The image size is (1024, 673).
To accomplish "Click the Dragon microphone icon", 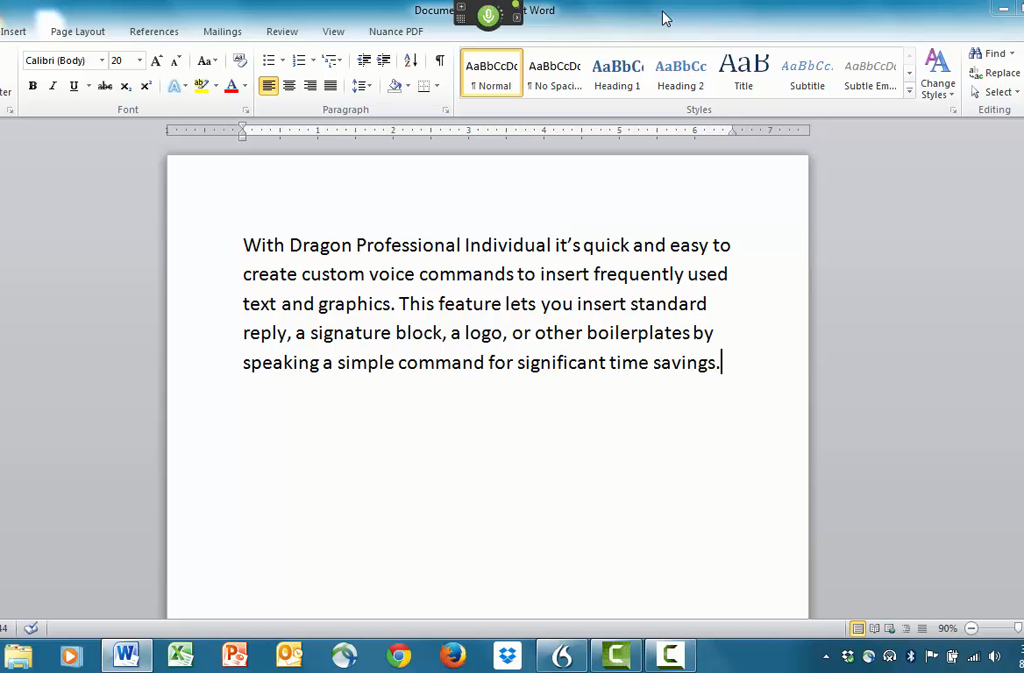I will 488,15.
